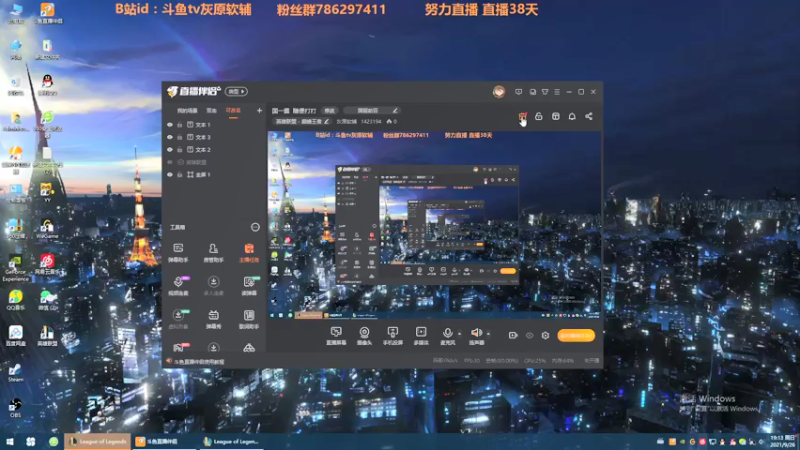Collapse the 工具箱 toolbox with round button
The height and width of the screenshot is (450, 800).
point(255,227)
